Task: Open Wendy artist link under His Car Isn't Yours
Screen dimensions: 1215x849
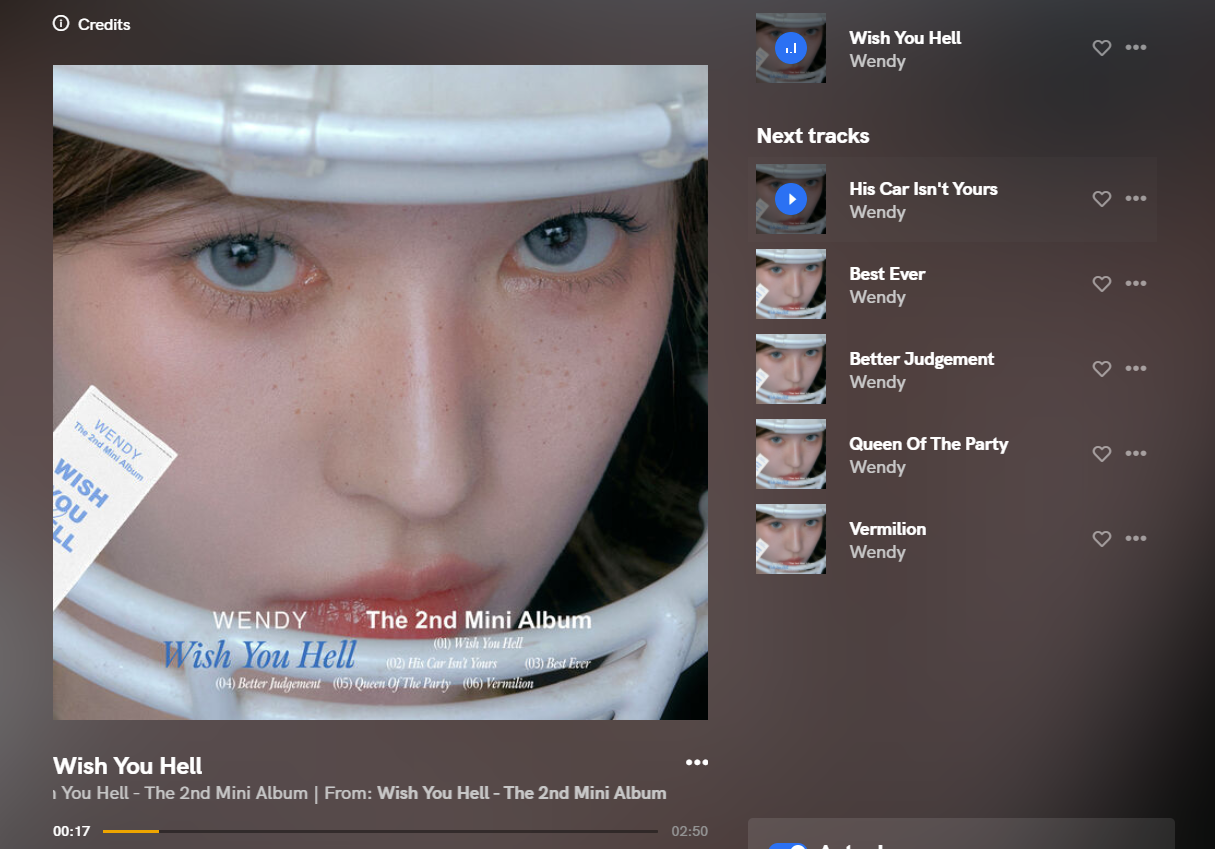Action: coord(877,212)
